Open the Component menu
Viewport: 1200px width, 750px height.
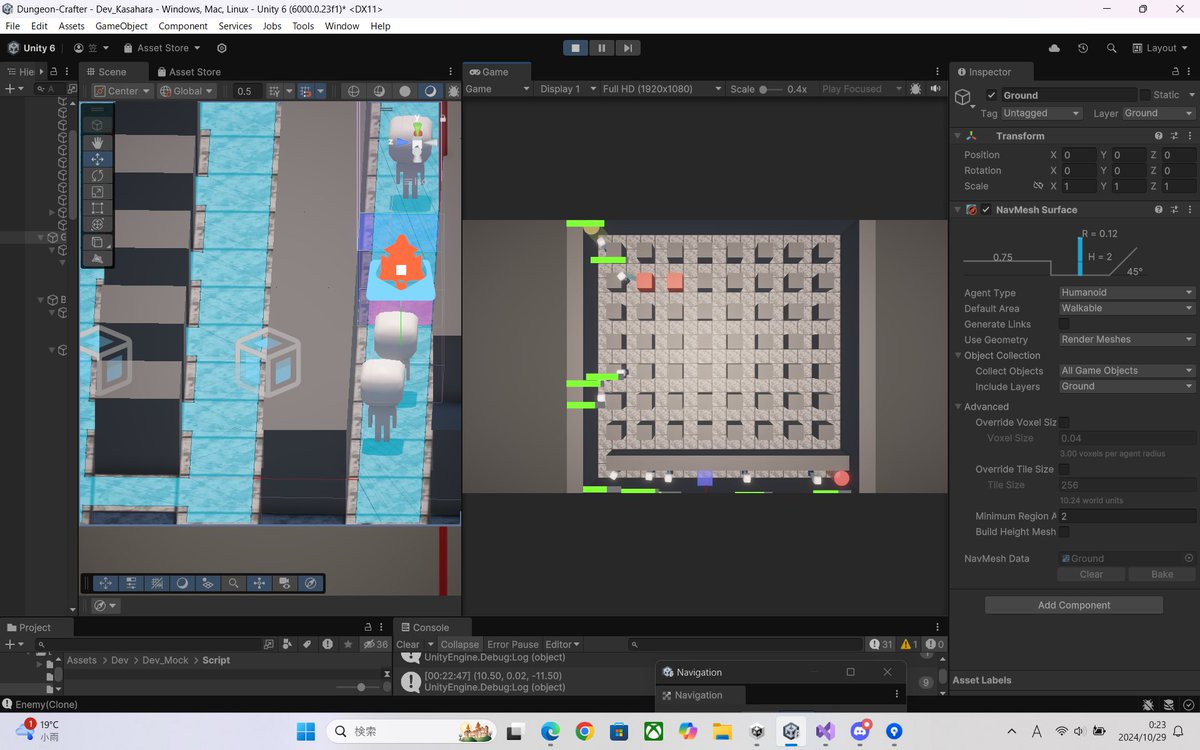coord(183,26)
